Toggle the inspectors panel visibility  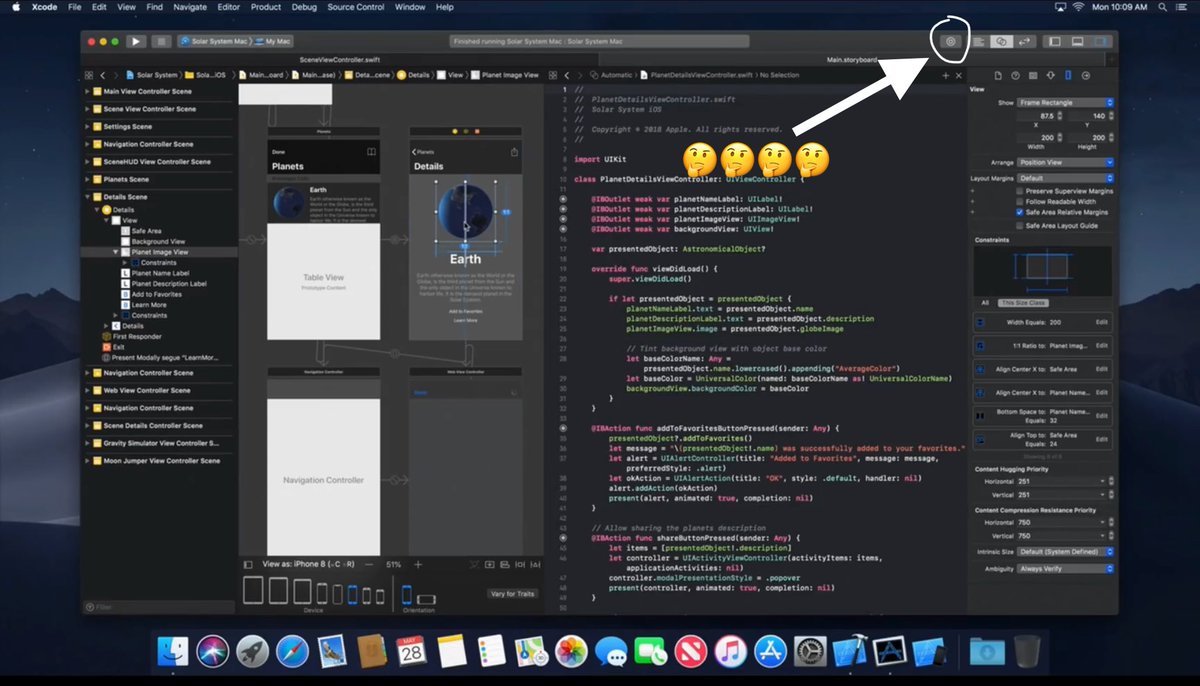(x=1100, y=42)
